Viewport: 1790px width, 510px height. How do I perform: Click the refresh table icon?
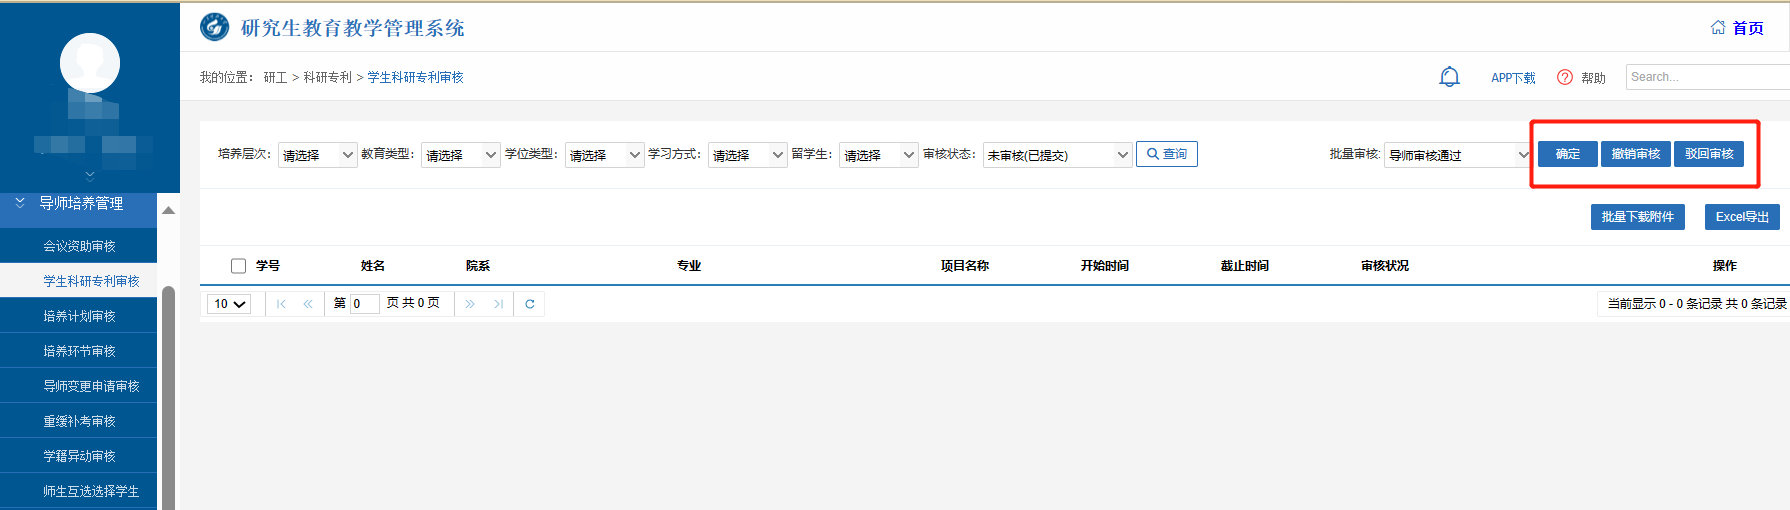pyautogui.click(x=530, y=304)
